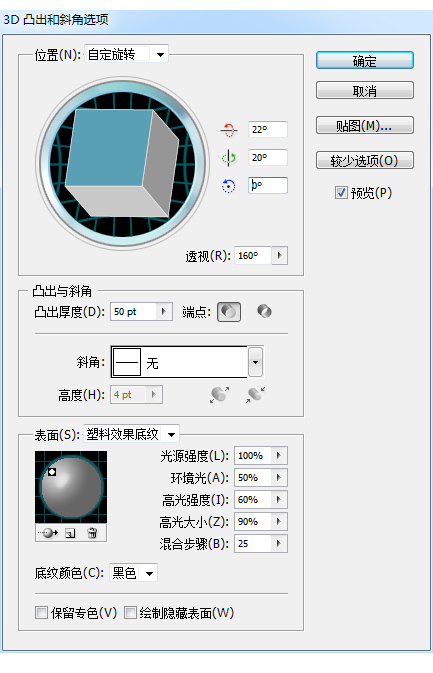Enable 绘制隐藏表面(W) checkbox

tap(130, 612)
